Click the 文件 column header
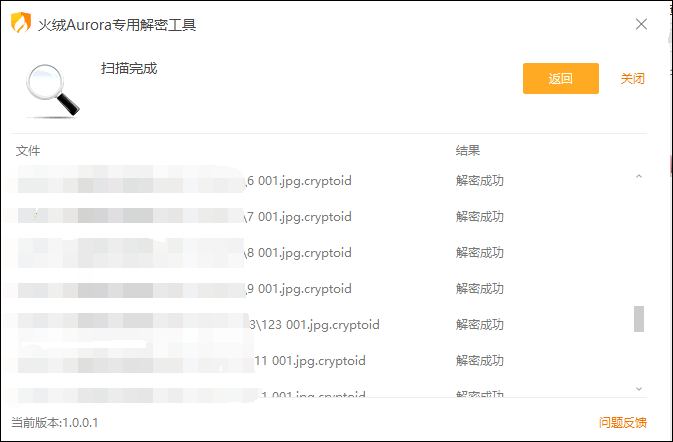The width and height of the screenshot is (673, 442). pos(28,151)
